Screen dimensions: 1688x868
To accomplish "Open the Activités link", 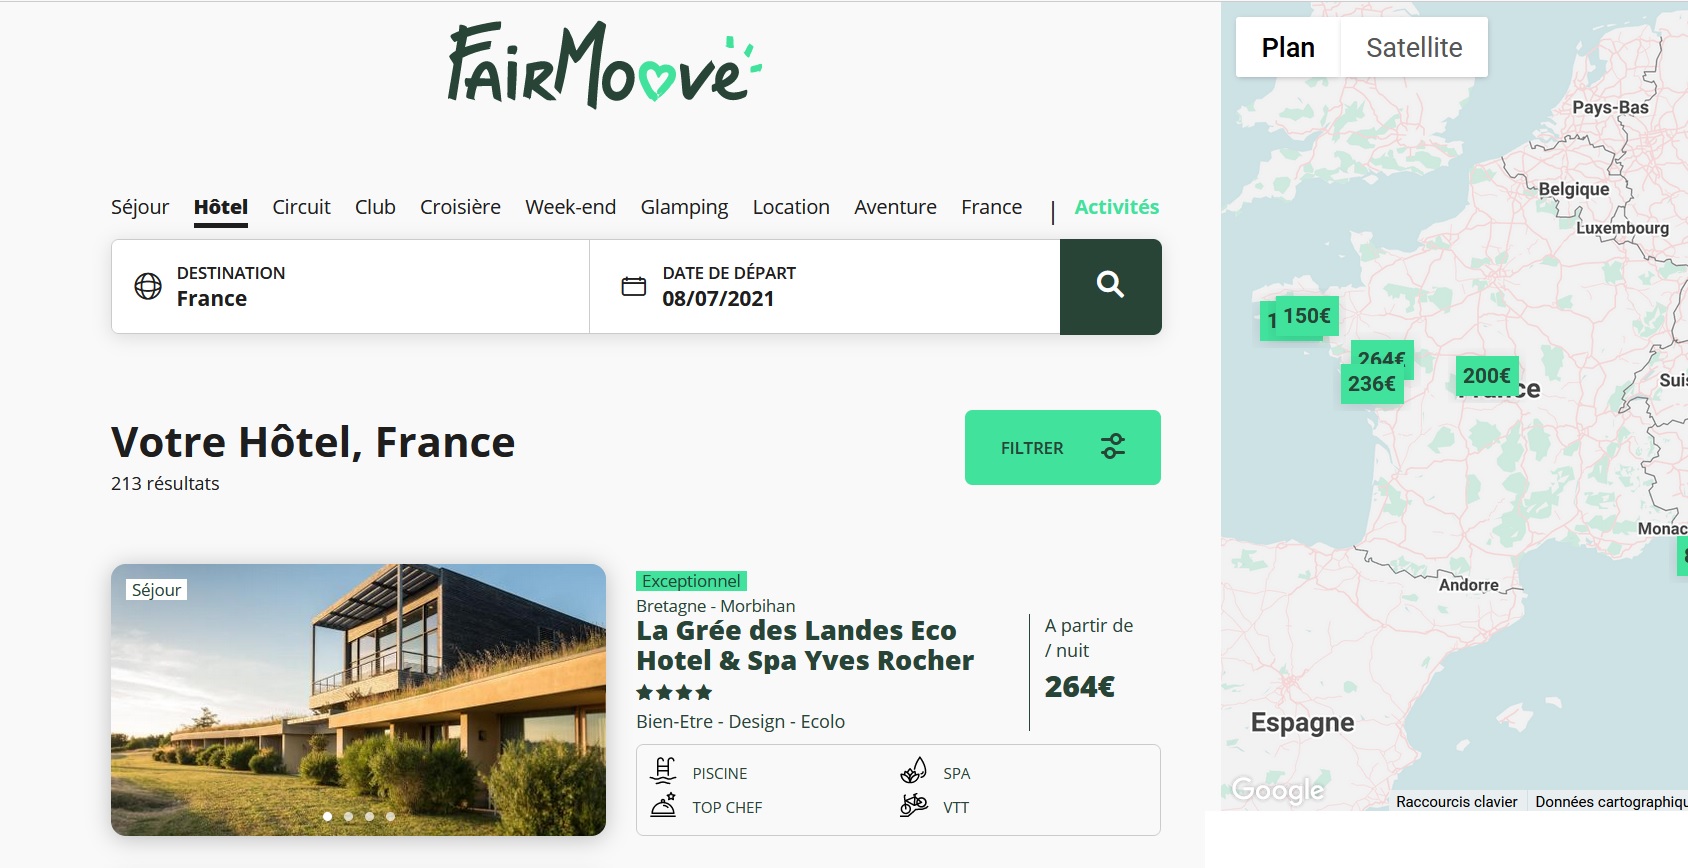I will pos(1116,207).
